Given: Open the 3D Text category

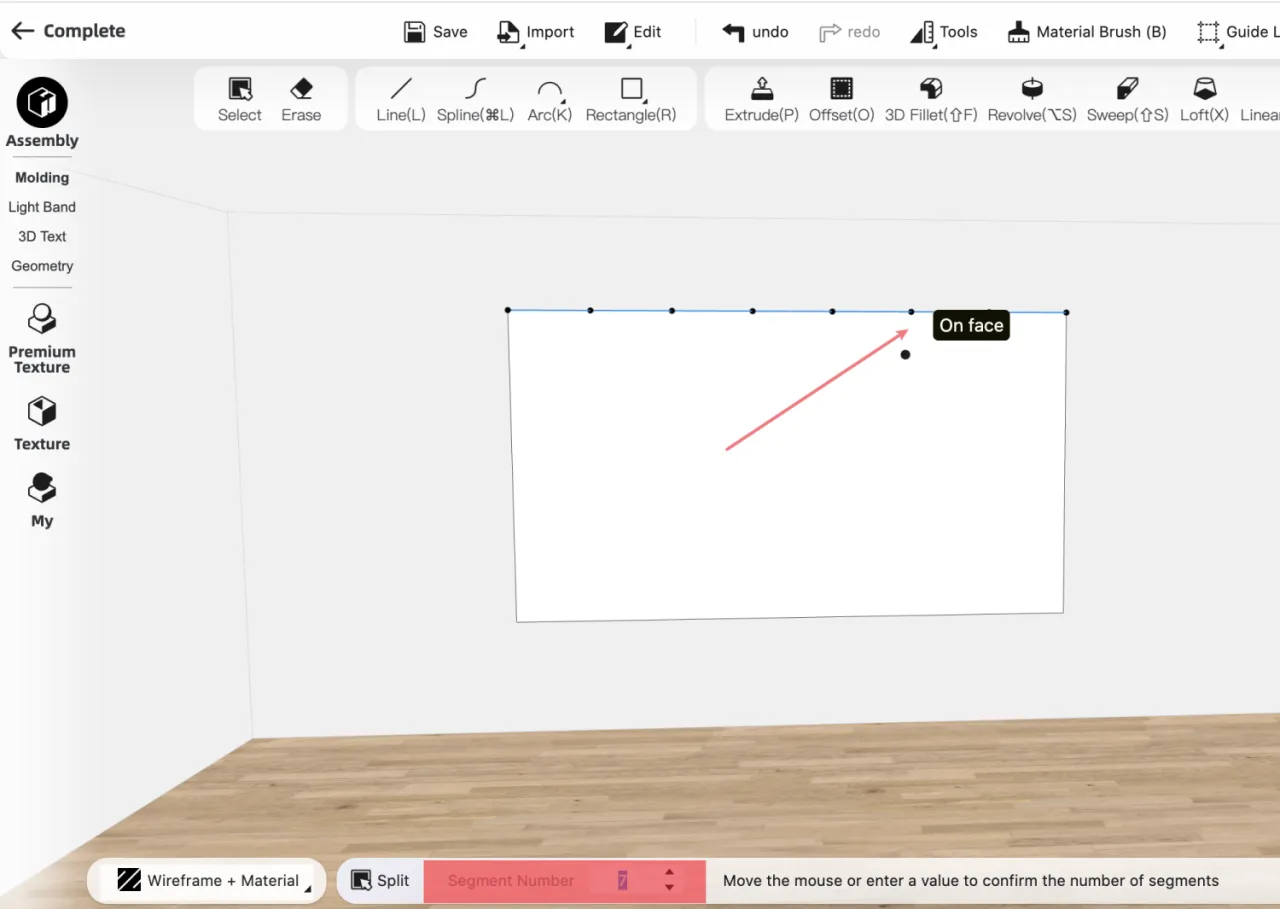Looking at the screenshot, I should coord(42,236).
